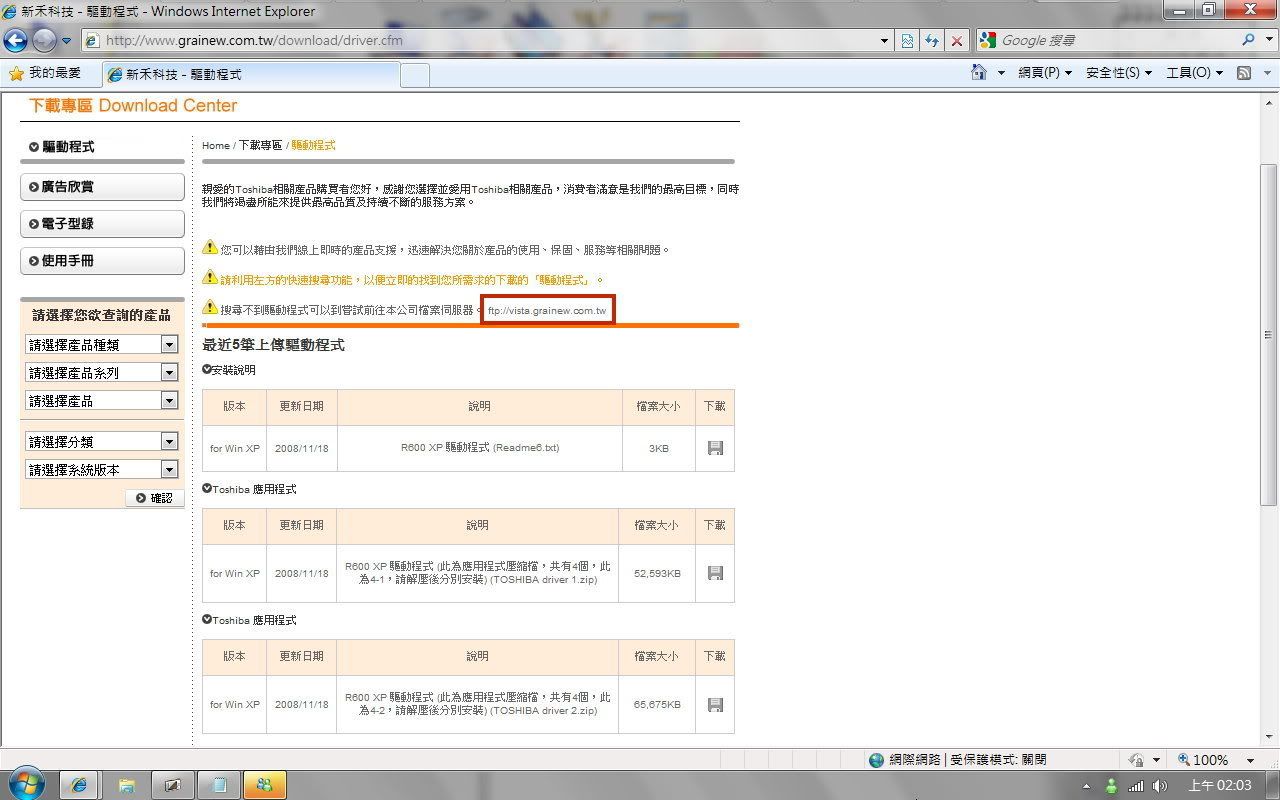Click Internet Explorer taskbar icon
The image size is (1280, 800).
pyautogui.click(x=79, y=785)
